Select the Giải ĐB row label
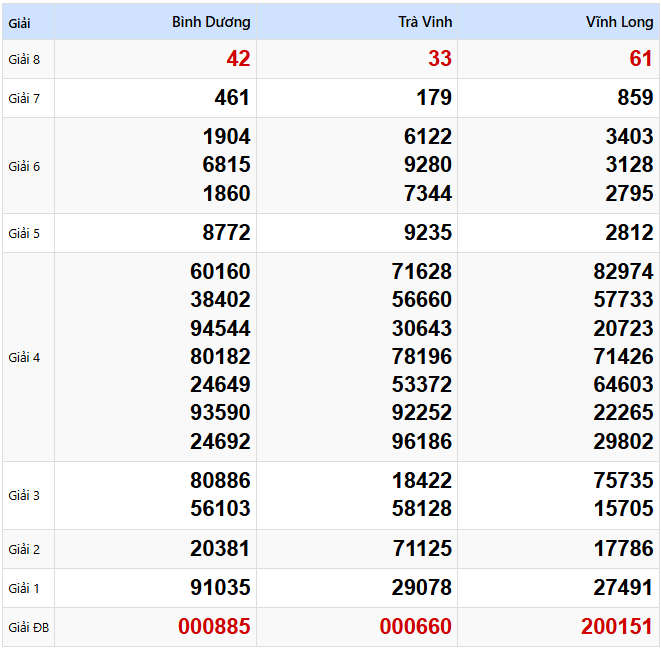 [x=28, y=628]
